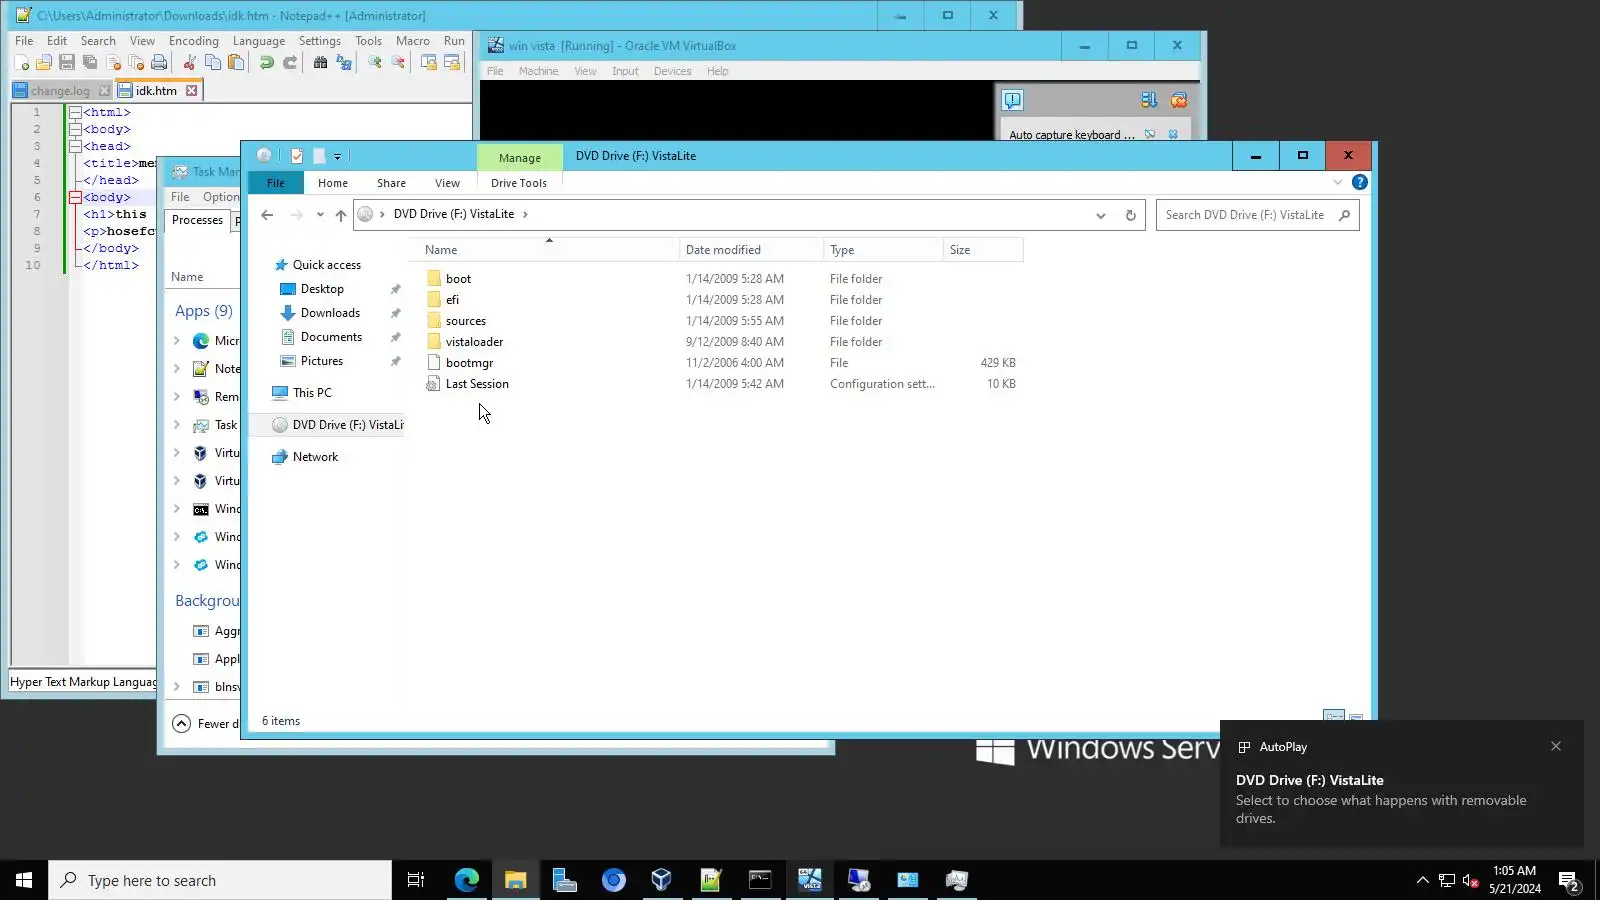Click the Zoom Out icon in Notepad++

pyautogui.click(x=398, y=63)
